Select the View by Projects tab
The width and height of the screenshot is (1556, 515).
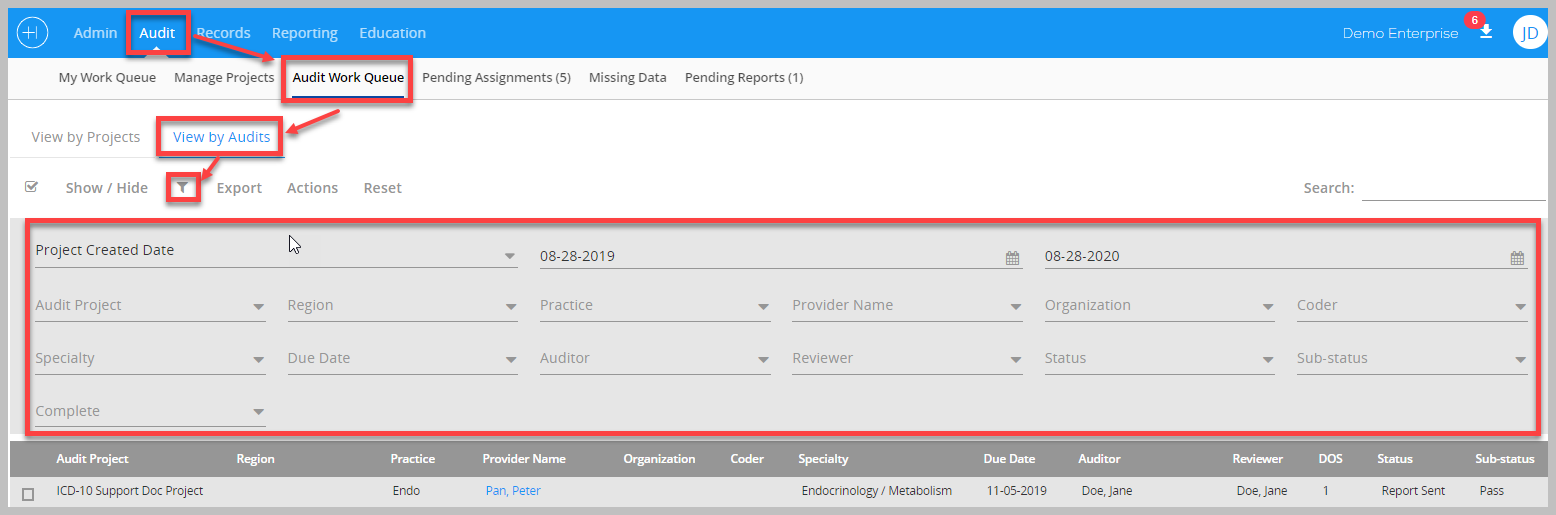[x=86, y=137]
